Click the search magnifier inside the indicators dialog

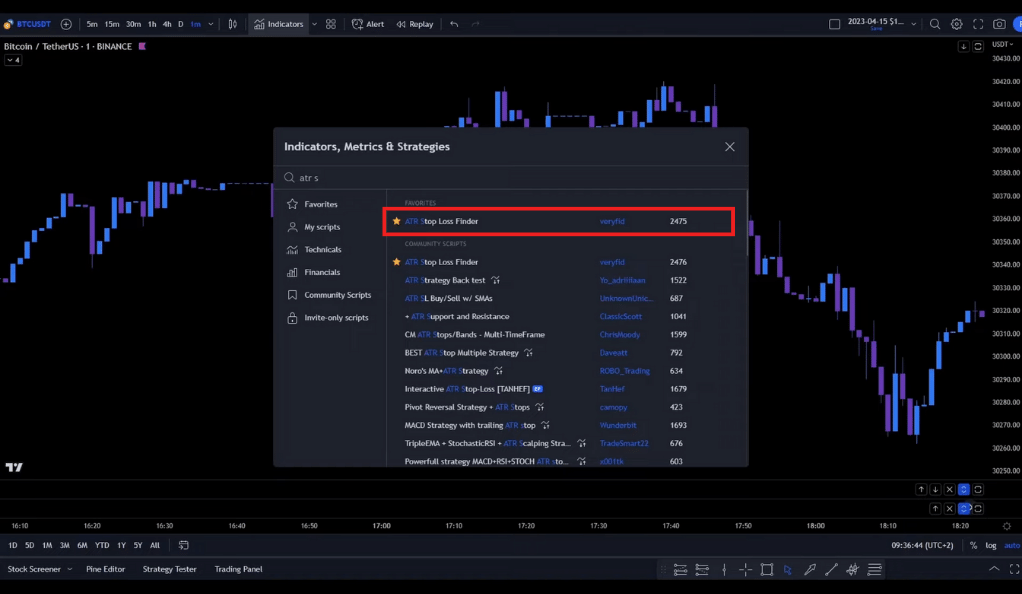click(x=289, y=177)
